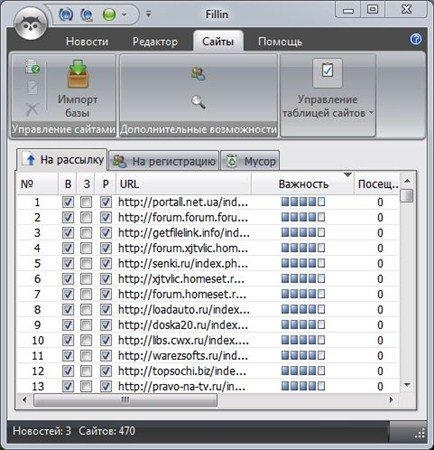Click the Import базы box icon
The width and height of the screenshot is (434, 450).
[78, 74]
